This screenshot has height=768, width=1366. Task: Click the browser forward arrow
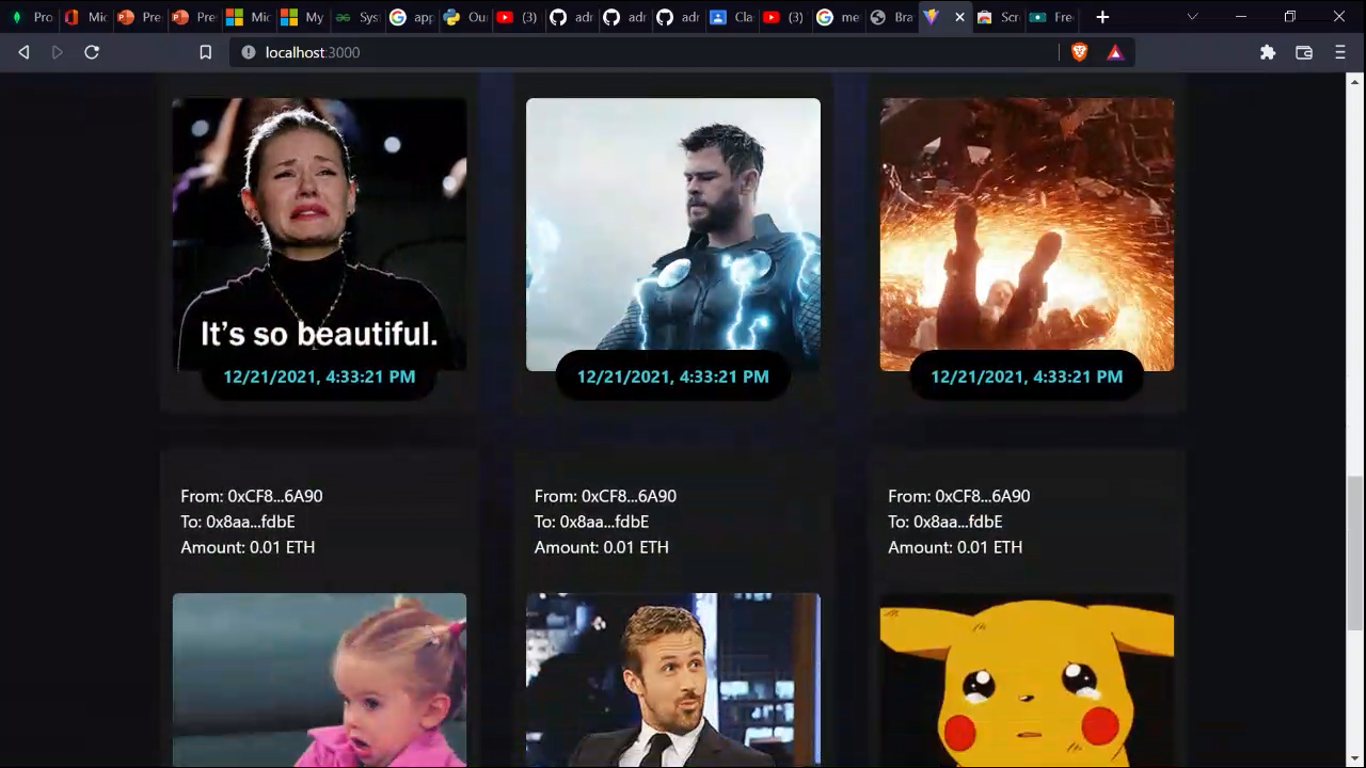(x=57, y=52)
